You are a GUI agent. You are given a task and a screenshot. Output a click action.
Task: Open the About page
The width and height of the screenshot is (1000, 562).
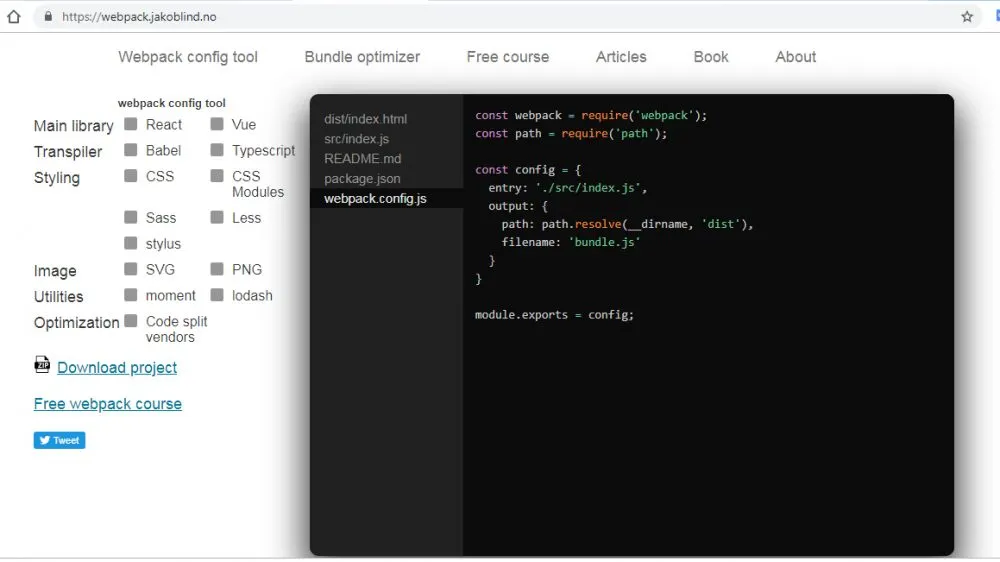click(x=795, y=57)
